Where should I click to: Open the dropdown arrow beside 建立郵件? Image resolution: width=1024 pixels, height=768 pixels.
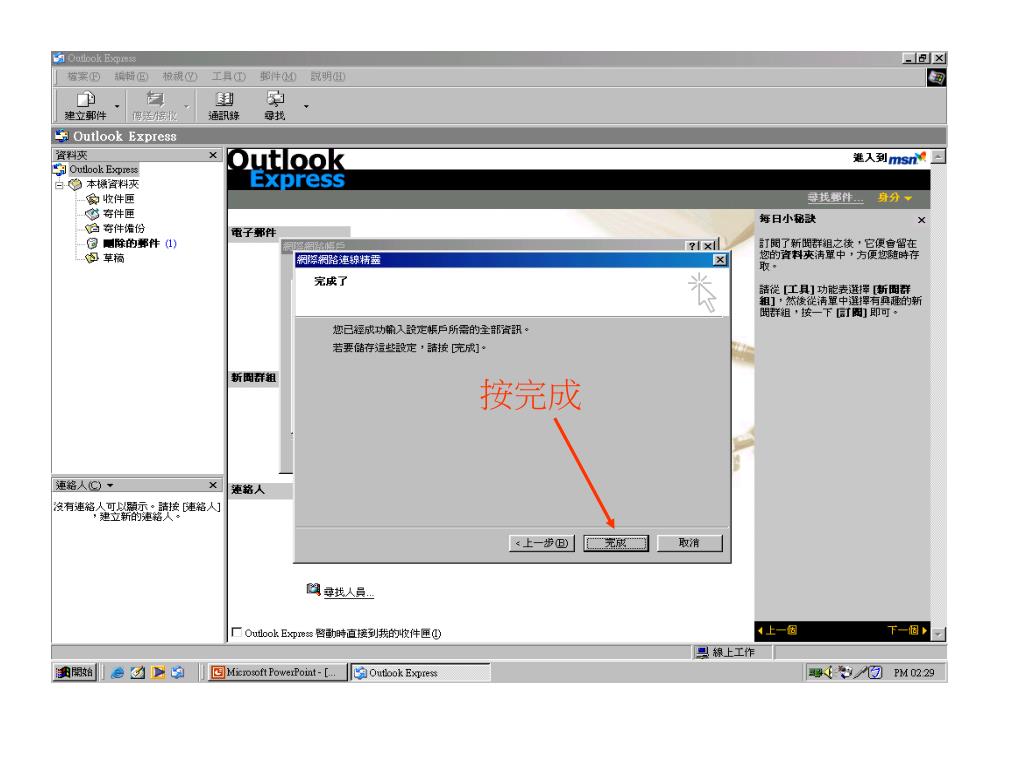click(x=117, y=106)
